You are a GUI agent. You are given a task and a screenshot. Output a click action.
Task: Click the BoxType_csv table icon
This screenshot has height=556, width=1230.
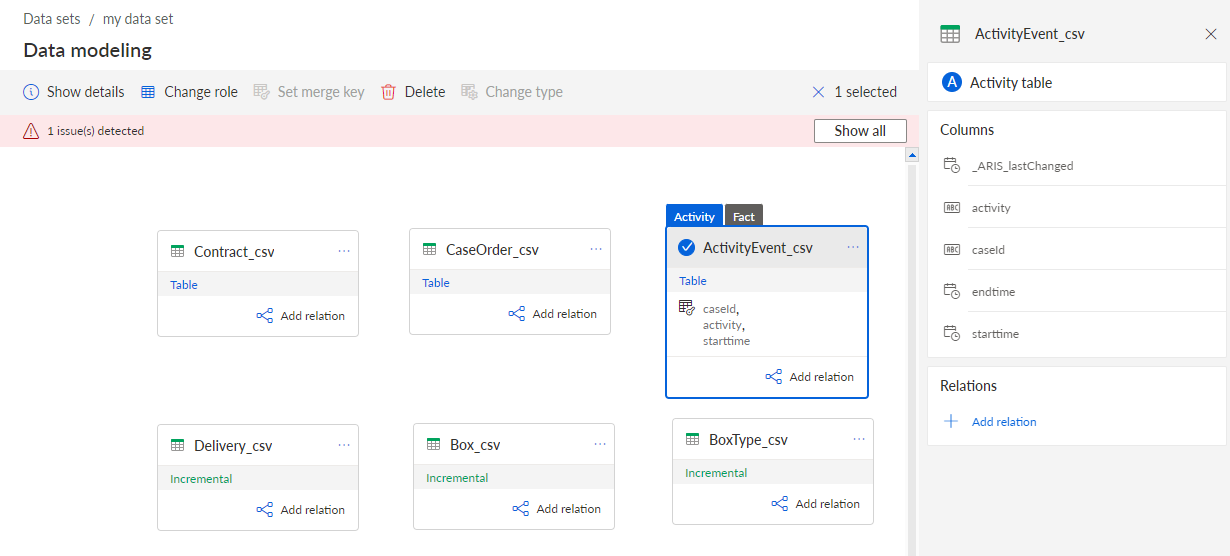(x=693, y=439)
